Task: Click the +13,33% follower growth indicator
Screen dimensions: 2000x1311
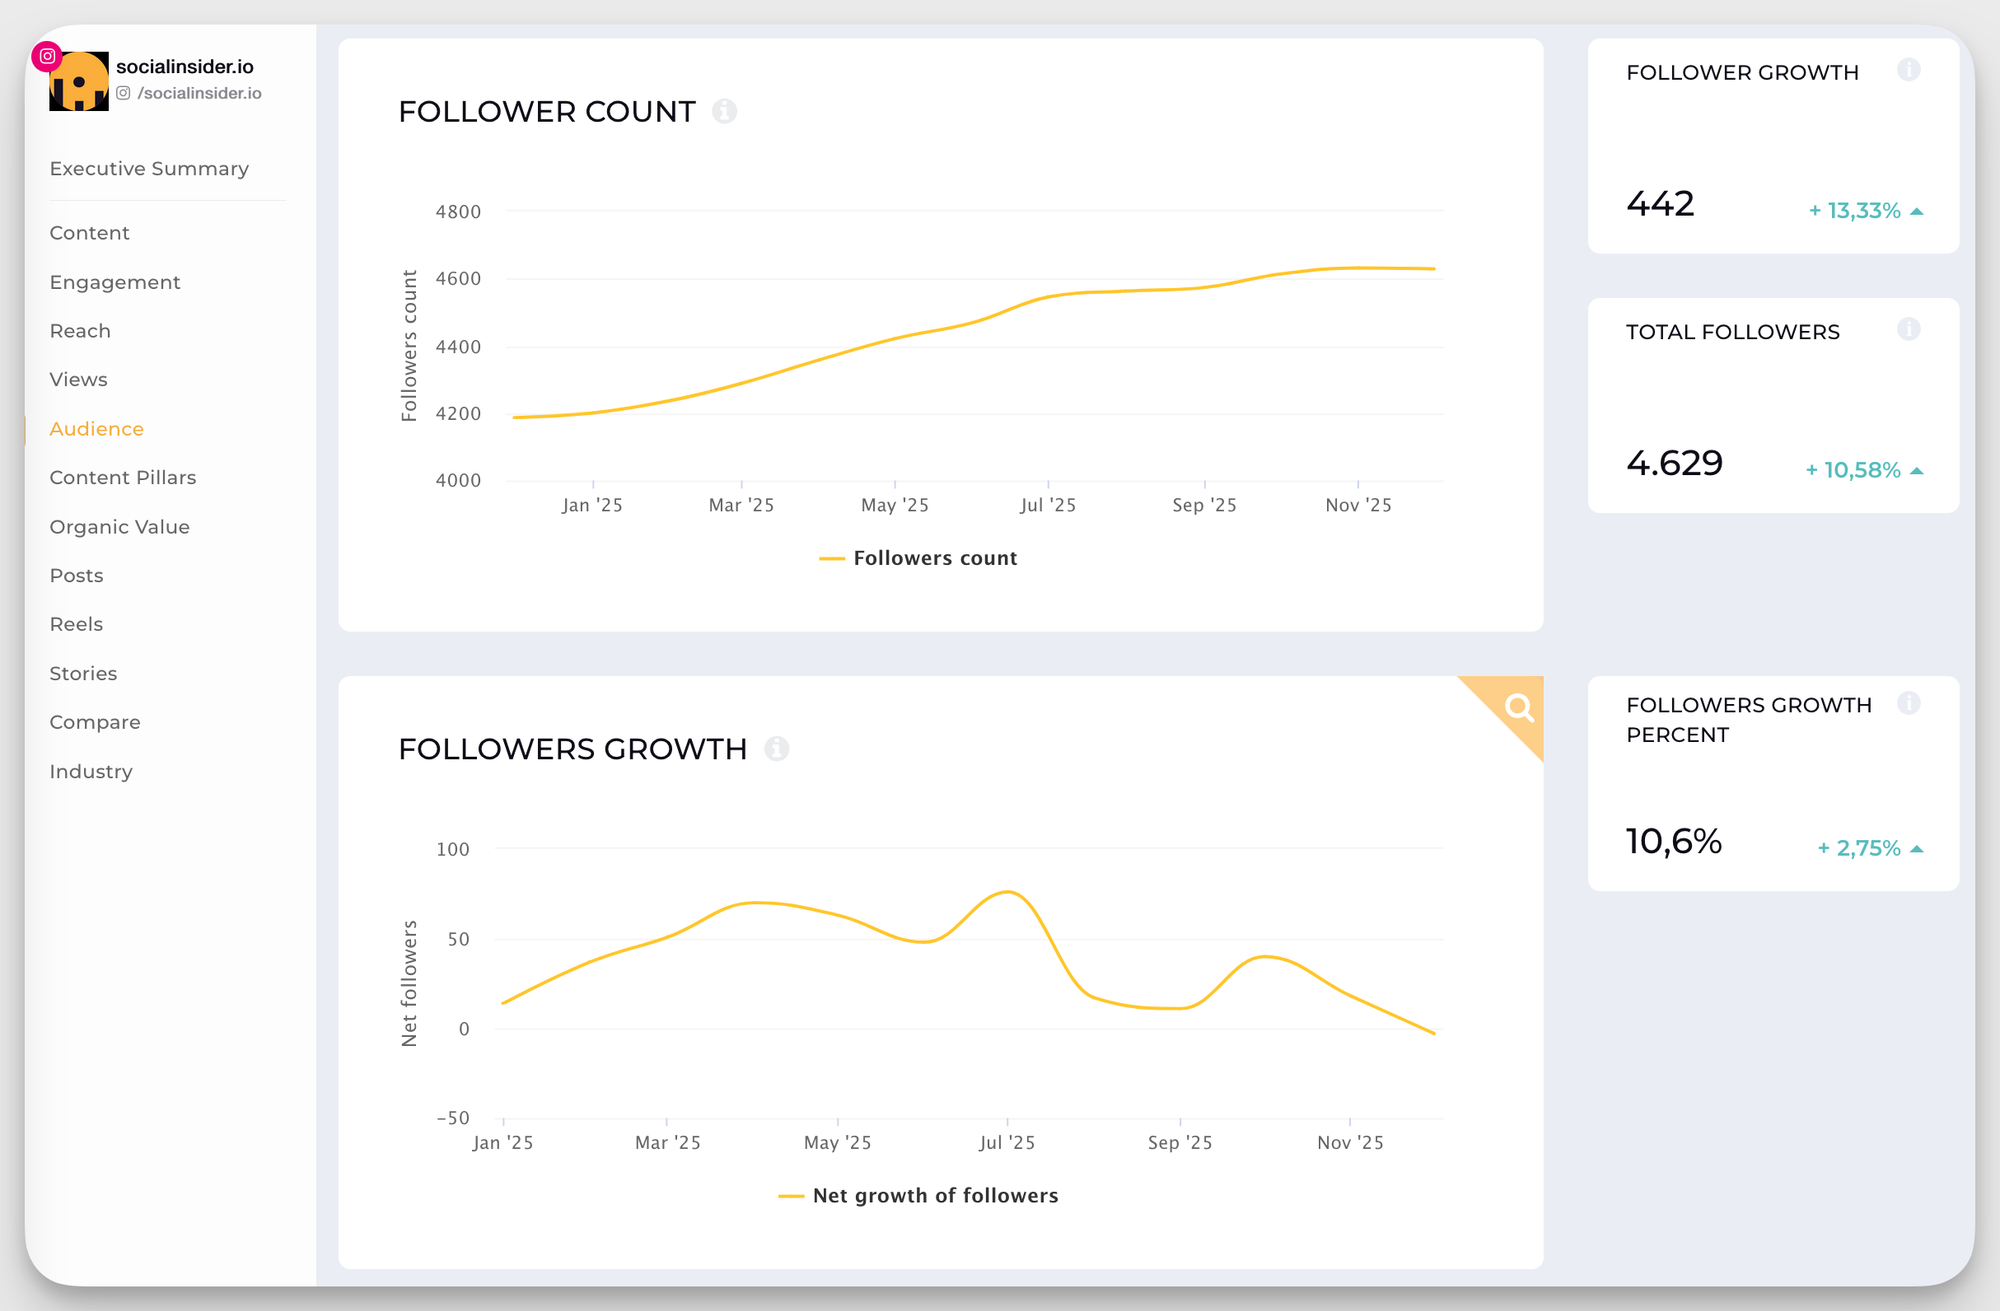Action: (x=1864, y=211)
